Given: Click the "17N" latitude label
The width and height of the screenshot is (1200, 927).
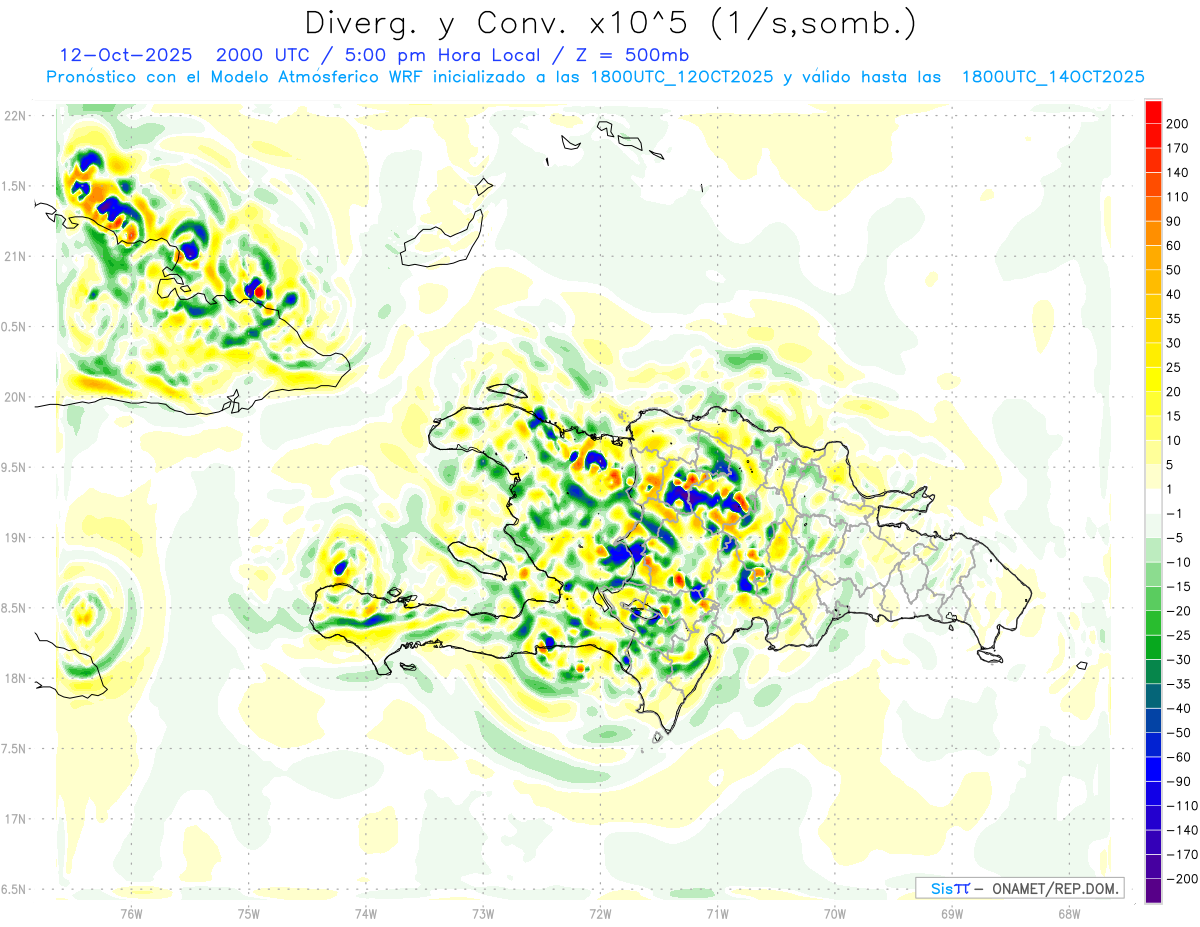Looking at the screenshot, I should tap(15, 819).
